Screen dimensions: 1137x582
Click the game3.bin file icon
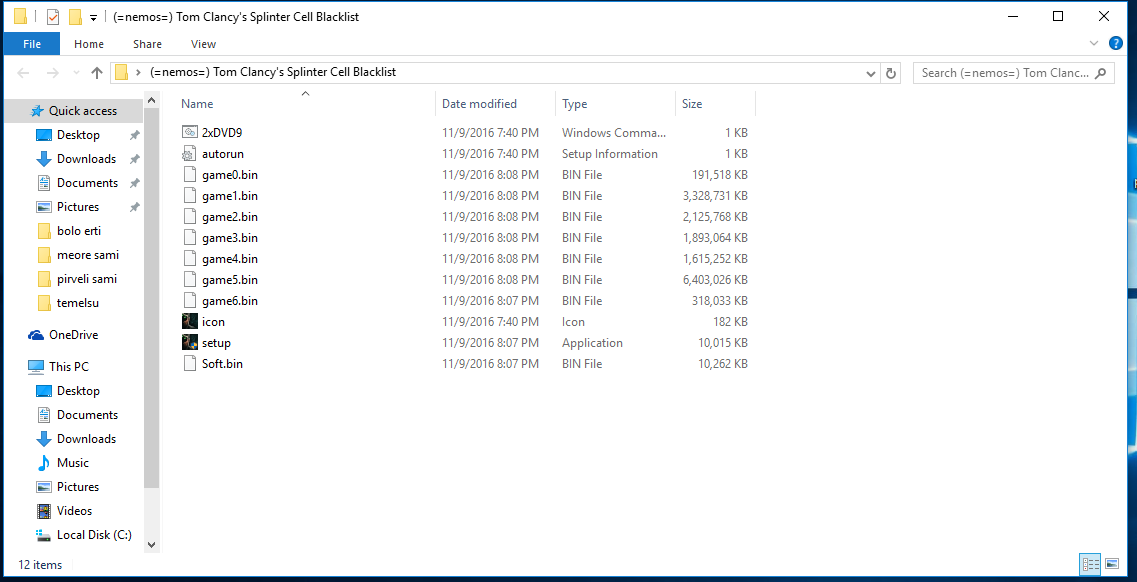coord(189,238)
